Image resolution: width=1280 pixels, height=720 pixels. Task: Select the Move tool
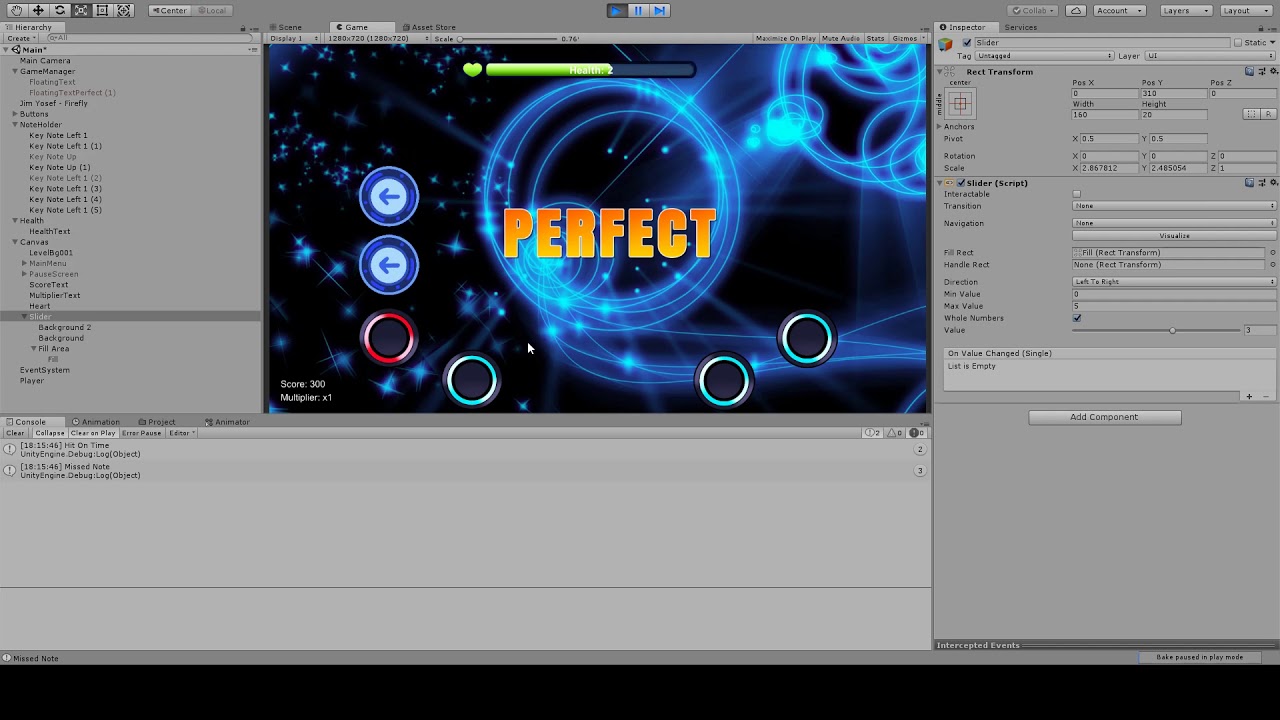tap(37, 10)
